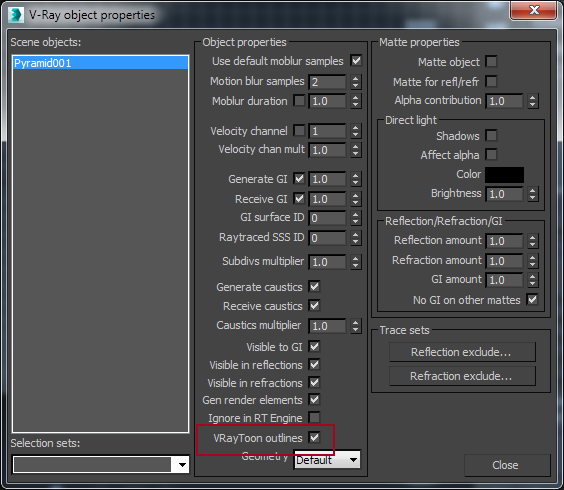Click the GI amount spinner arrows
Viewport: 564px width, 490px height.
pos(533,280)
